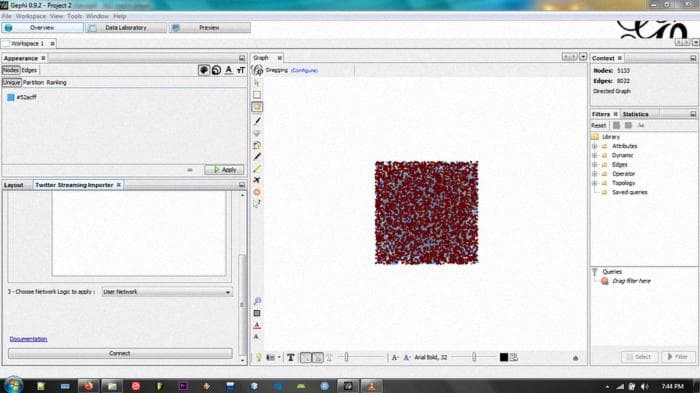Take a graph screenshot via camera icon
This screenshot has height=393, width=700.
point(271,357)
